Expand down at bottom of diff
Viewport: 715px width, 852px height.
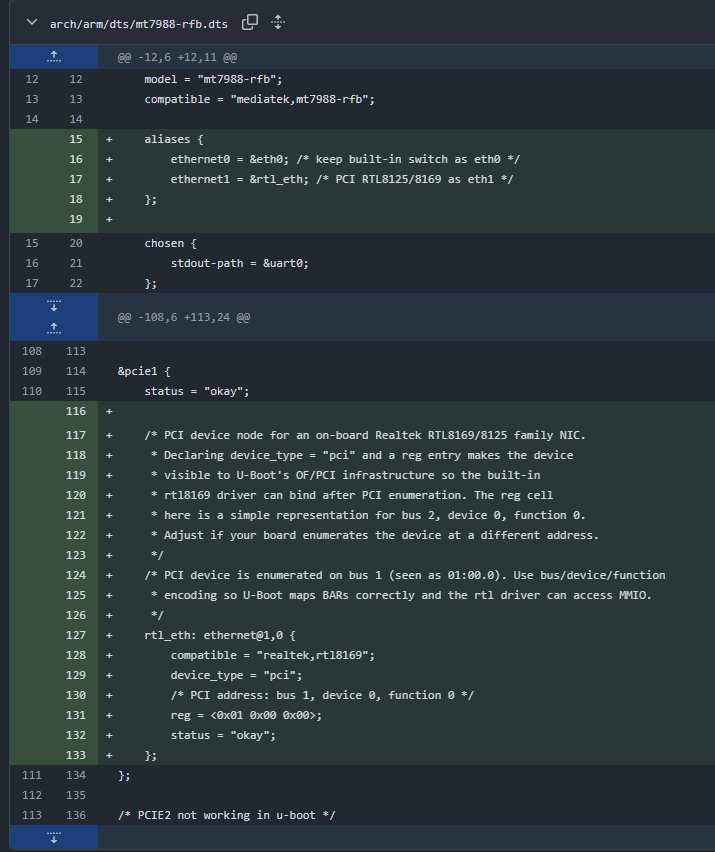click(54, 838)
